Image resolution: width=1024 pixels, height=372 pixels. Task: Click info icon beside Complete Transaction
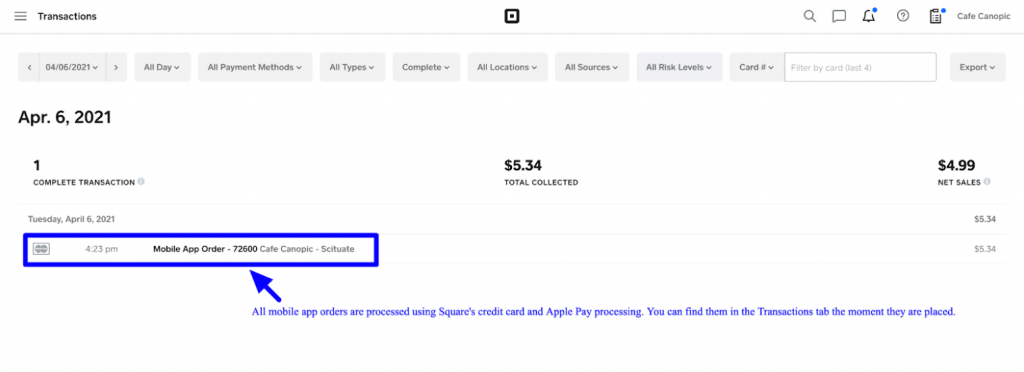[x=141, y=182]
